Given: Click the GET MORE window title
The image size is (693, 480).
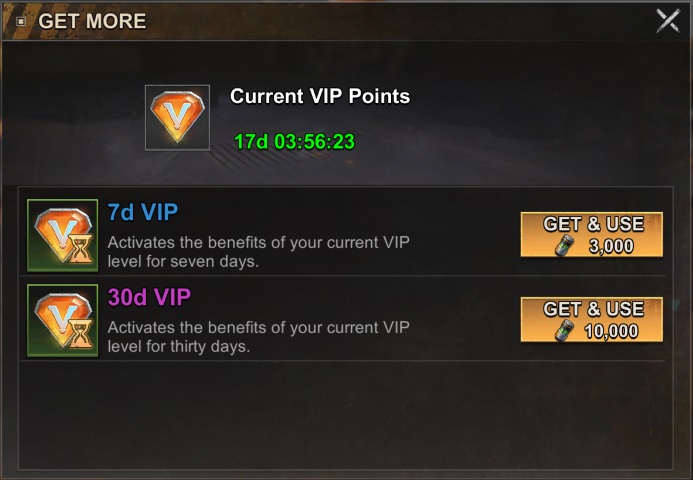Looking at the screenshot, I should [x=92, y=21].
